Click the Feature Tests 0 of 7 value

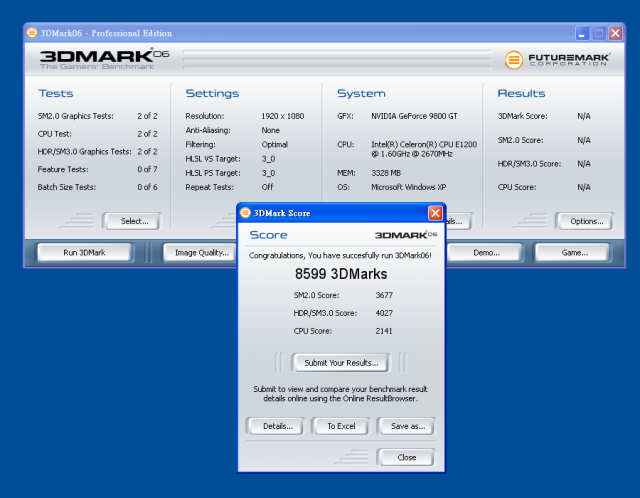click(147, 169)
